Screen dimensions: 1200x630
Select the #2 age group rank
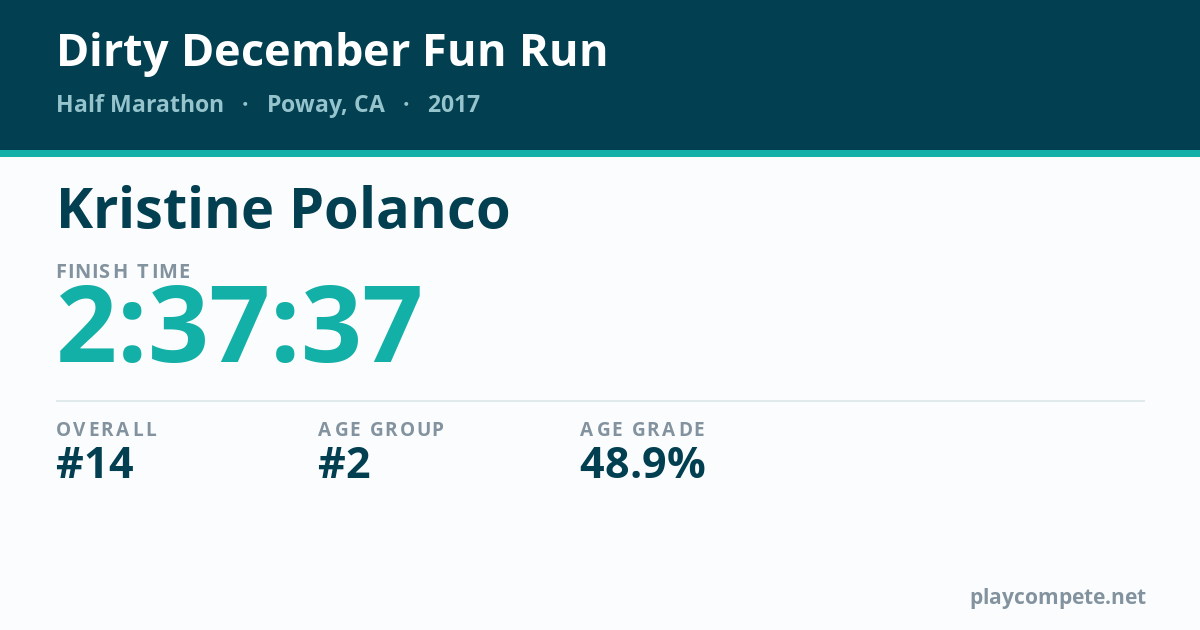tap(344, 464)
